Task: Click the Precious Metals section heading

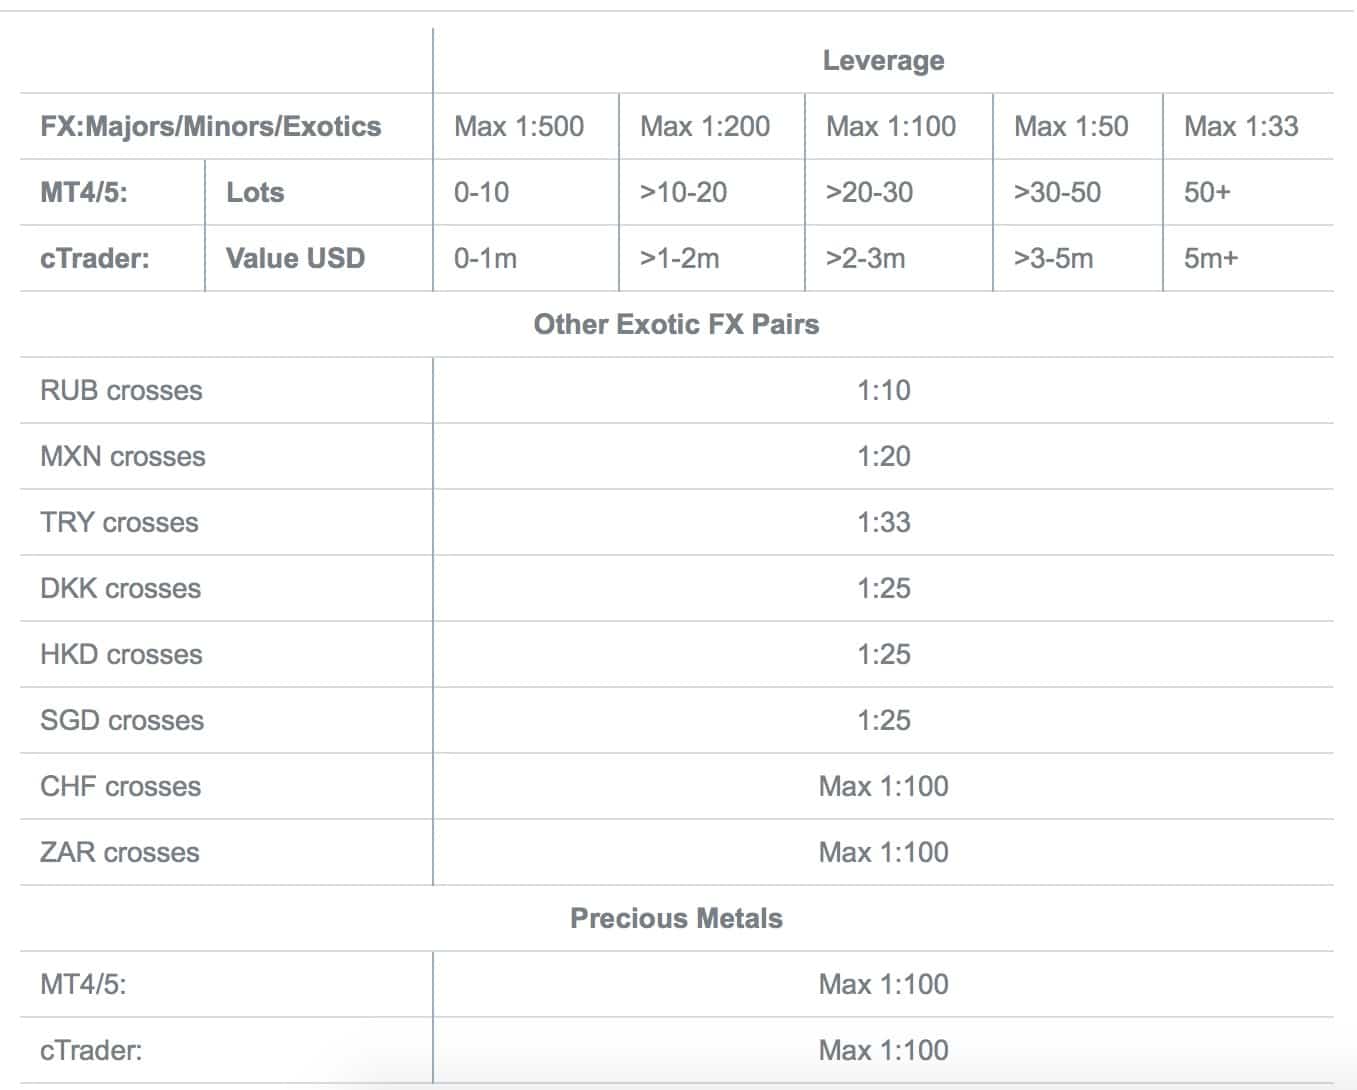Action: click(x=676, y=919)
